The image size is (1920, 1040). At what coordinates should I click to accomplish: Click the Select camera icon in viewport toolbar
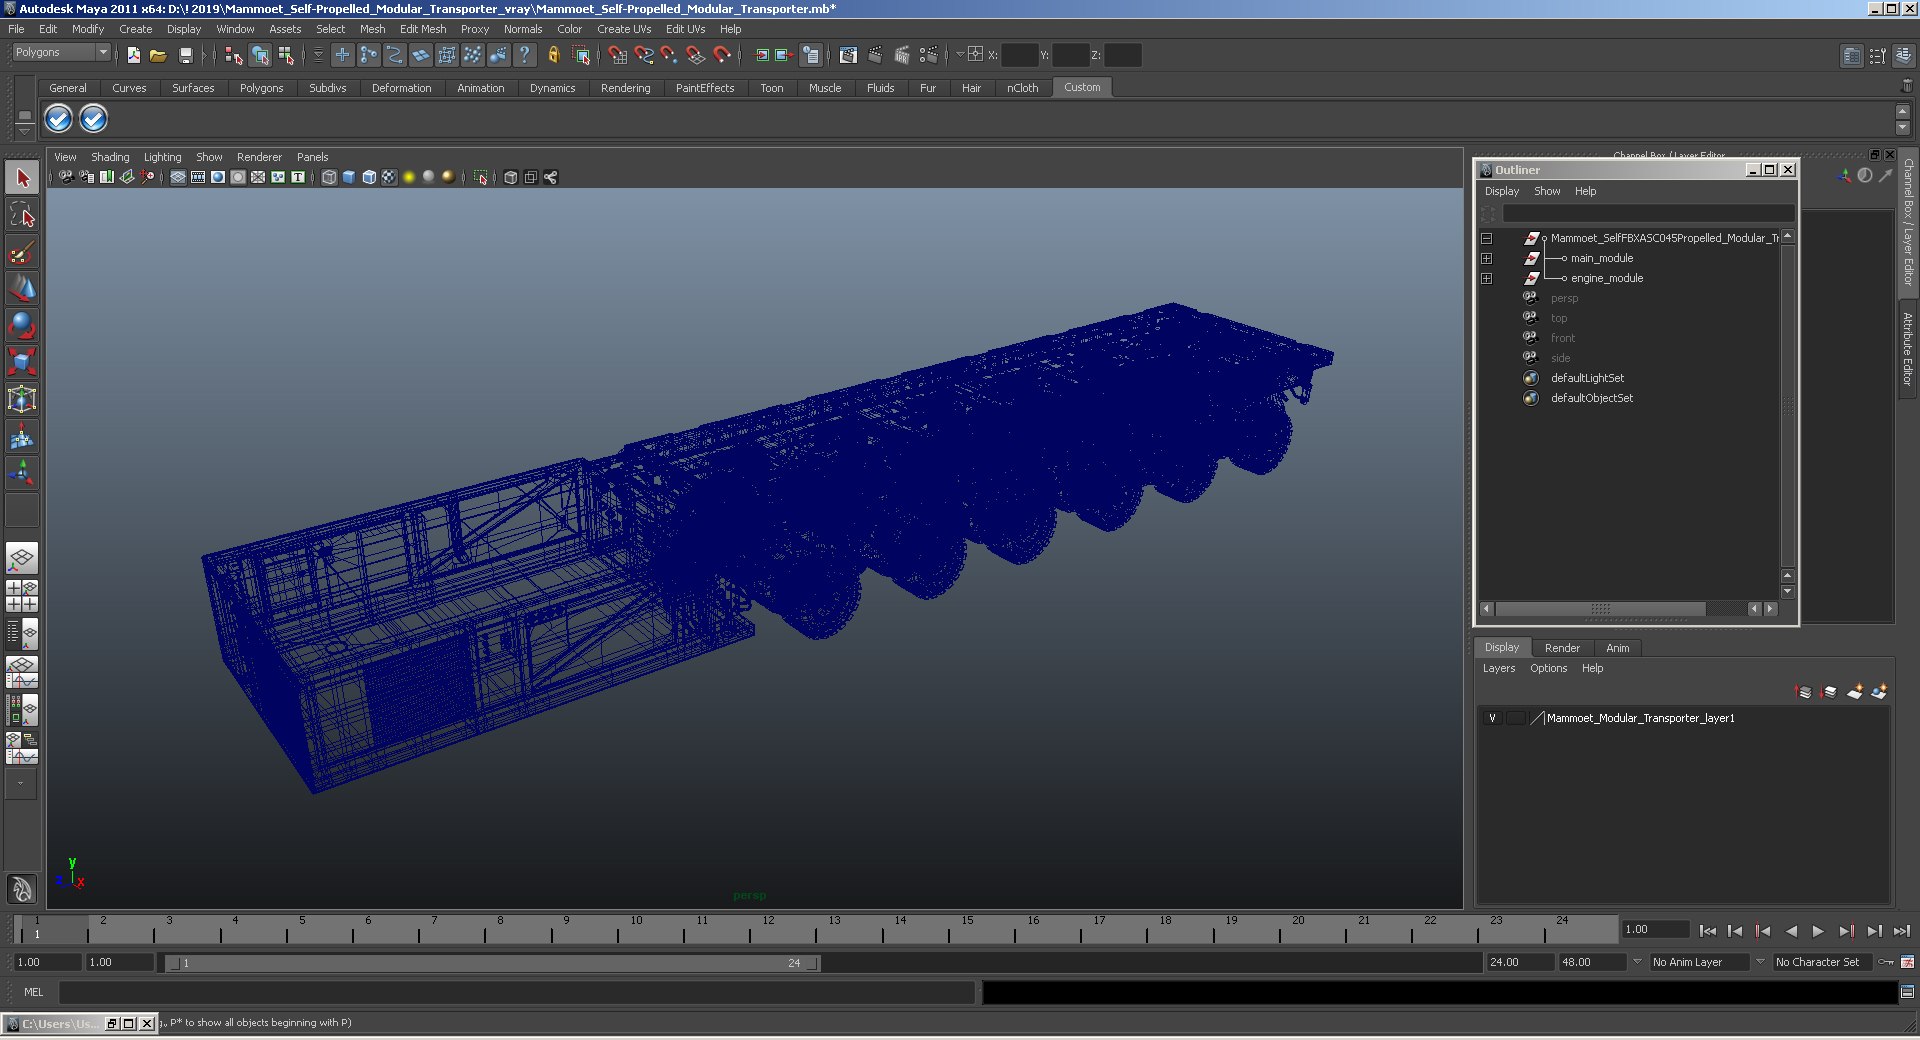[66, 177]
